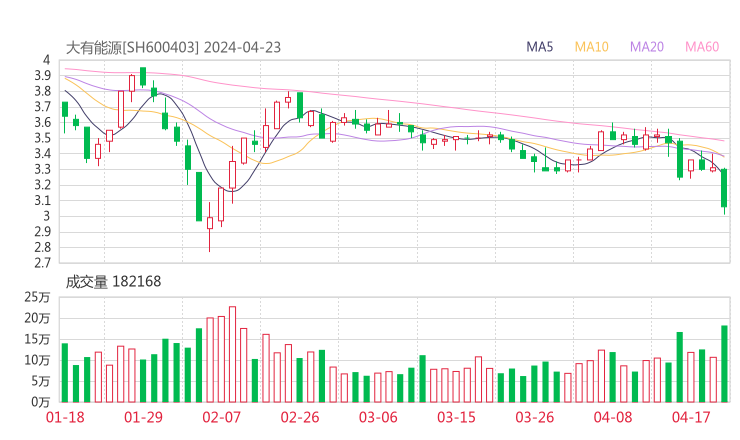Click the 成交量 182168 volume label
The height and width of the screenshot is (440, 740).
tap(113, 282)
